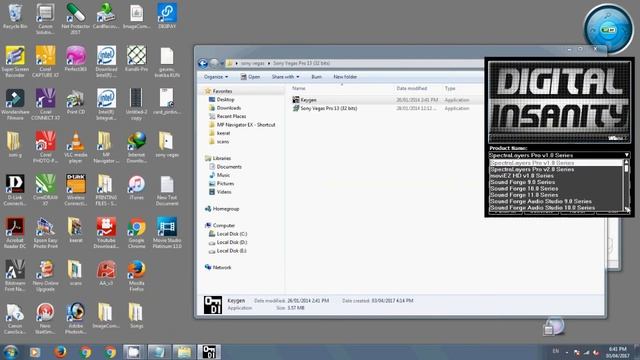
Task: Click the Keygen icon in the details pane
Action: [x=213, y=304]
